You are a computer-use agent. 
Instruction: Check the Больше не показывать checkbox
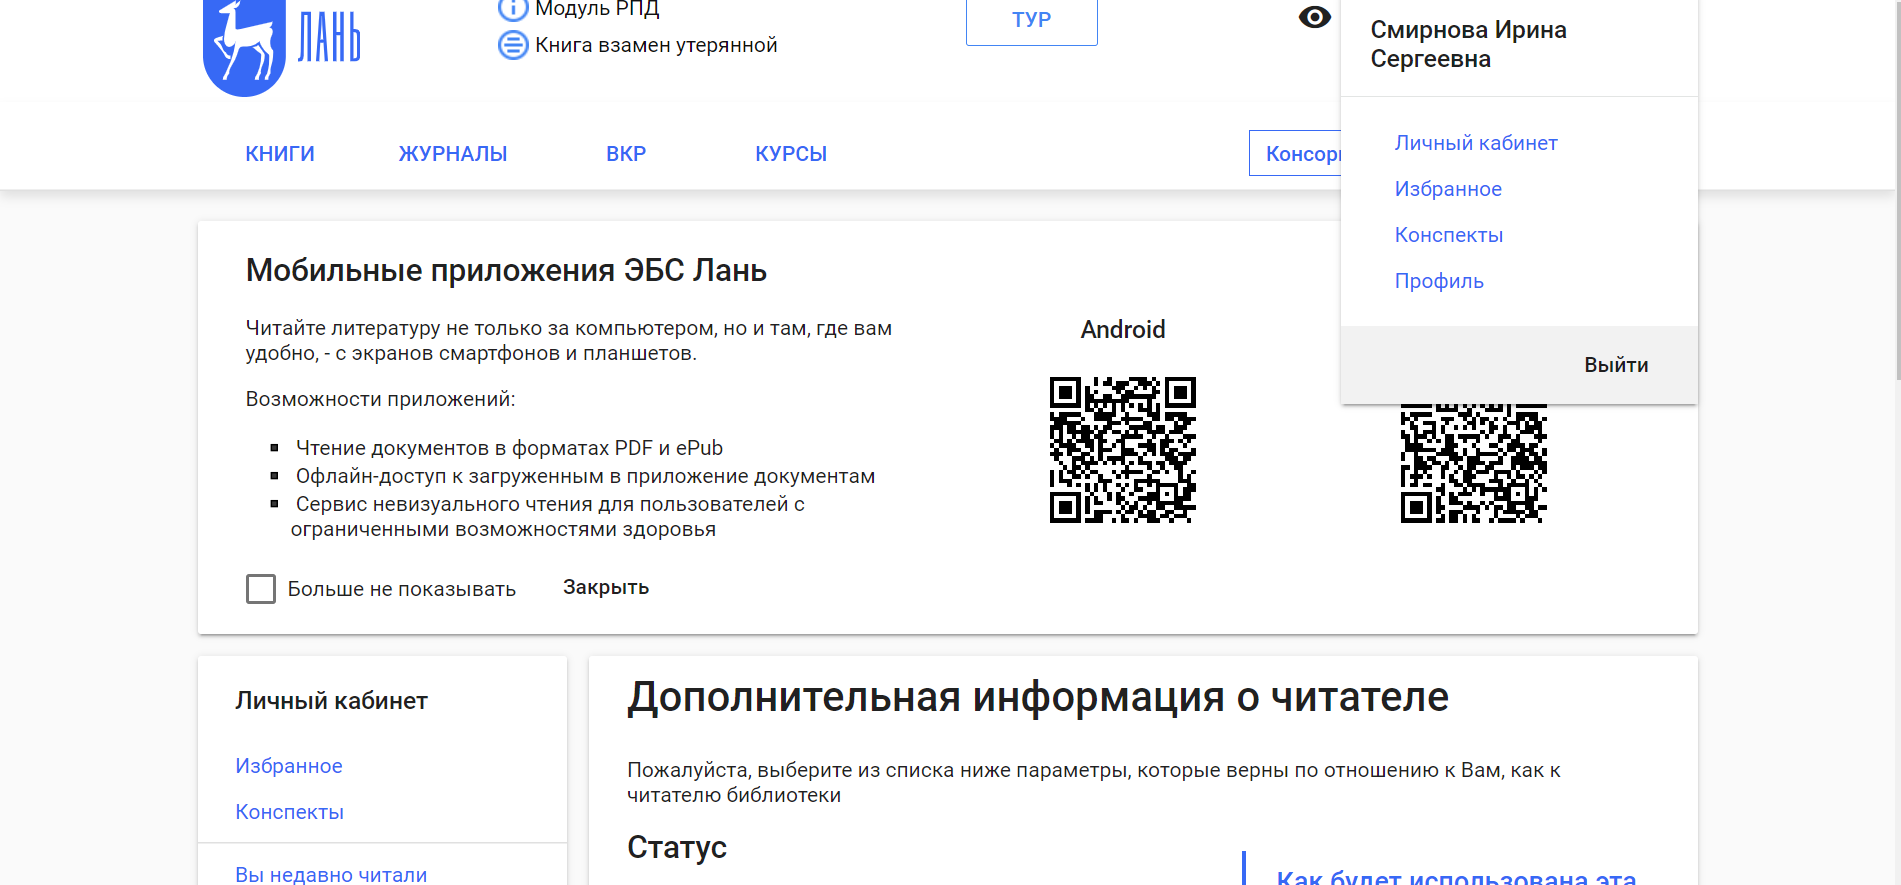[x=261, y=589]
